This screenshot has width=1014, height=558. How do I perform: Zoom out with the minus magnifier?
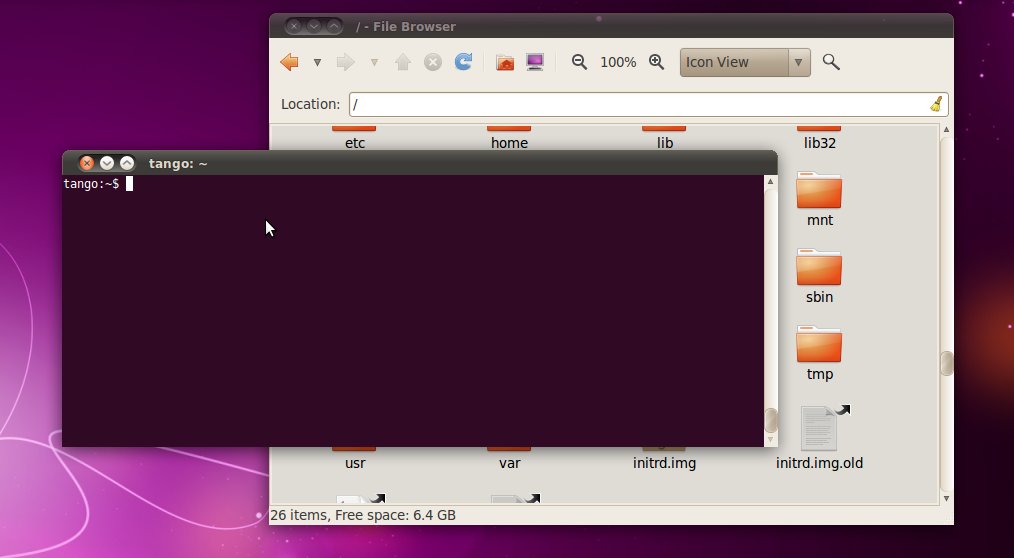click(x=579, y=62)
